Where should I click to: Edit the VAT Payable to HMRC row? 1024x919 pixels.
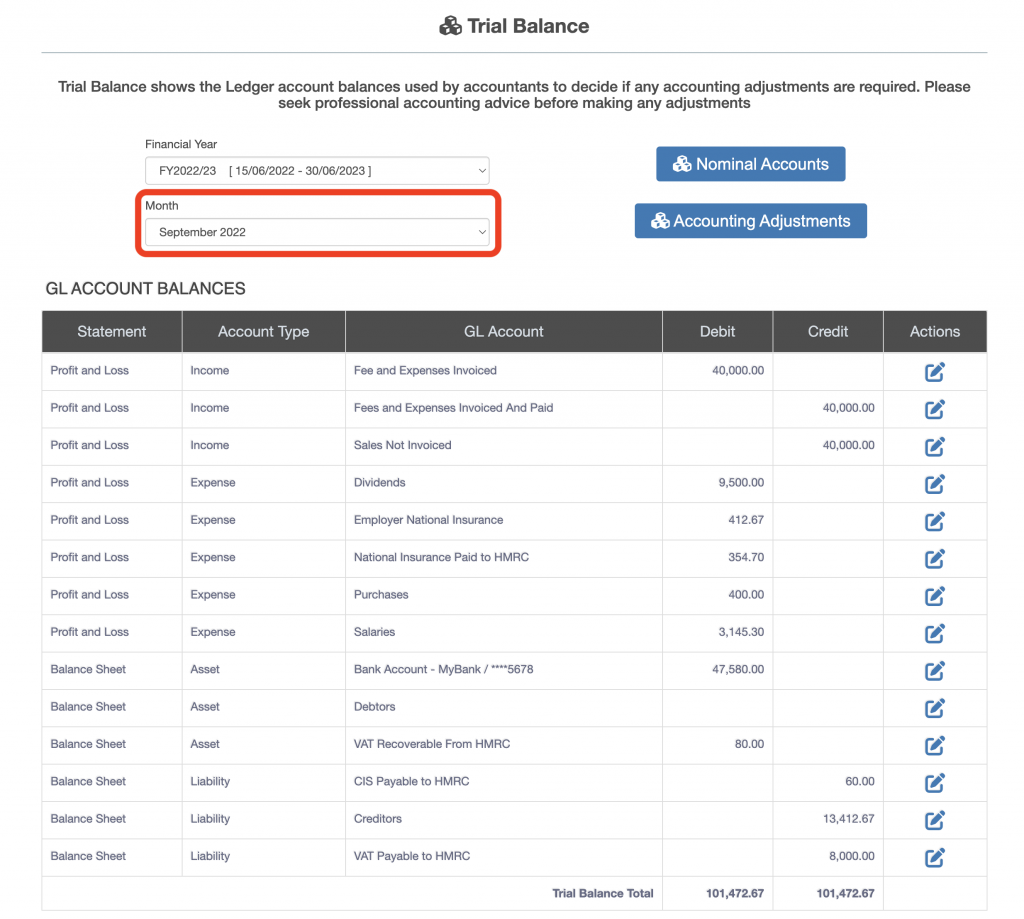coord(934,857)
